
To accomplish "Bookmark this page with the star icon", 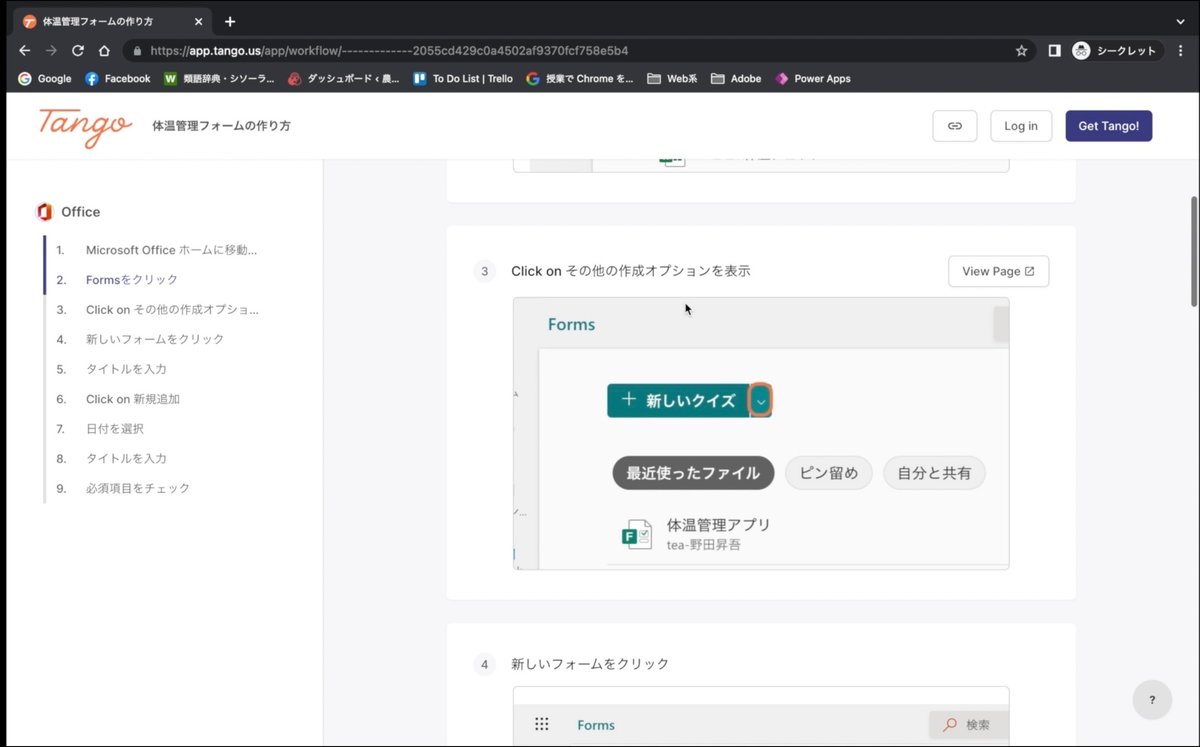I will tap(1021, 50).
